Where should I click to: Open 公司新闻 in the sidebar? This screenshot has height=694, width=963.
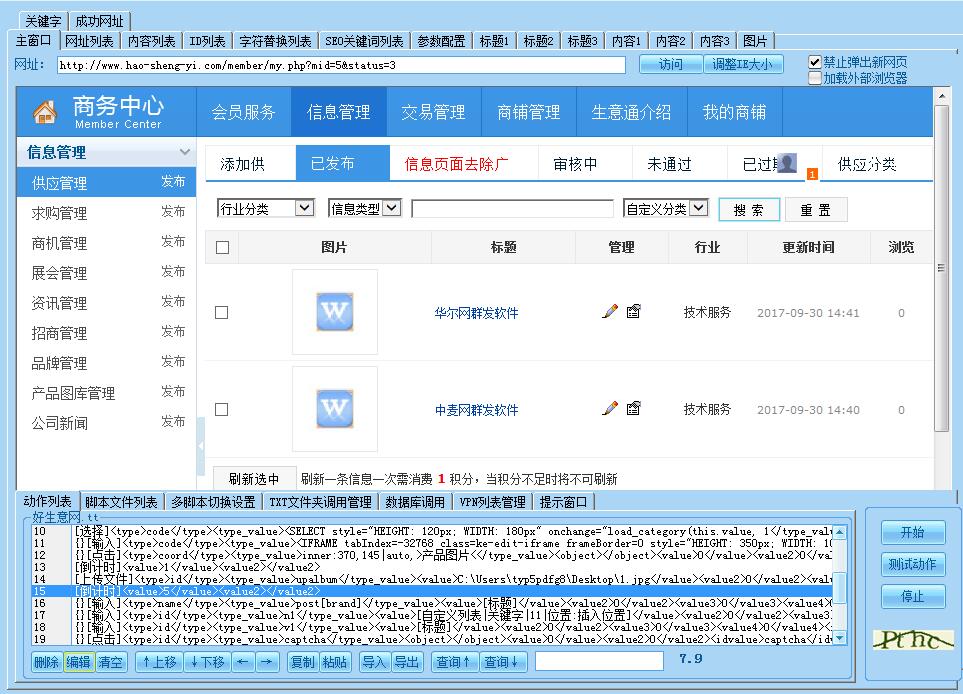[60, 423]
